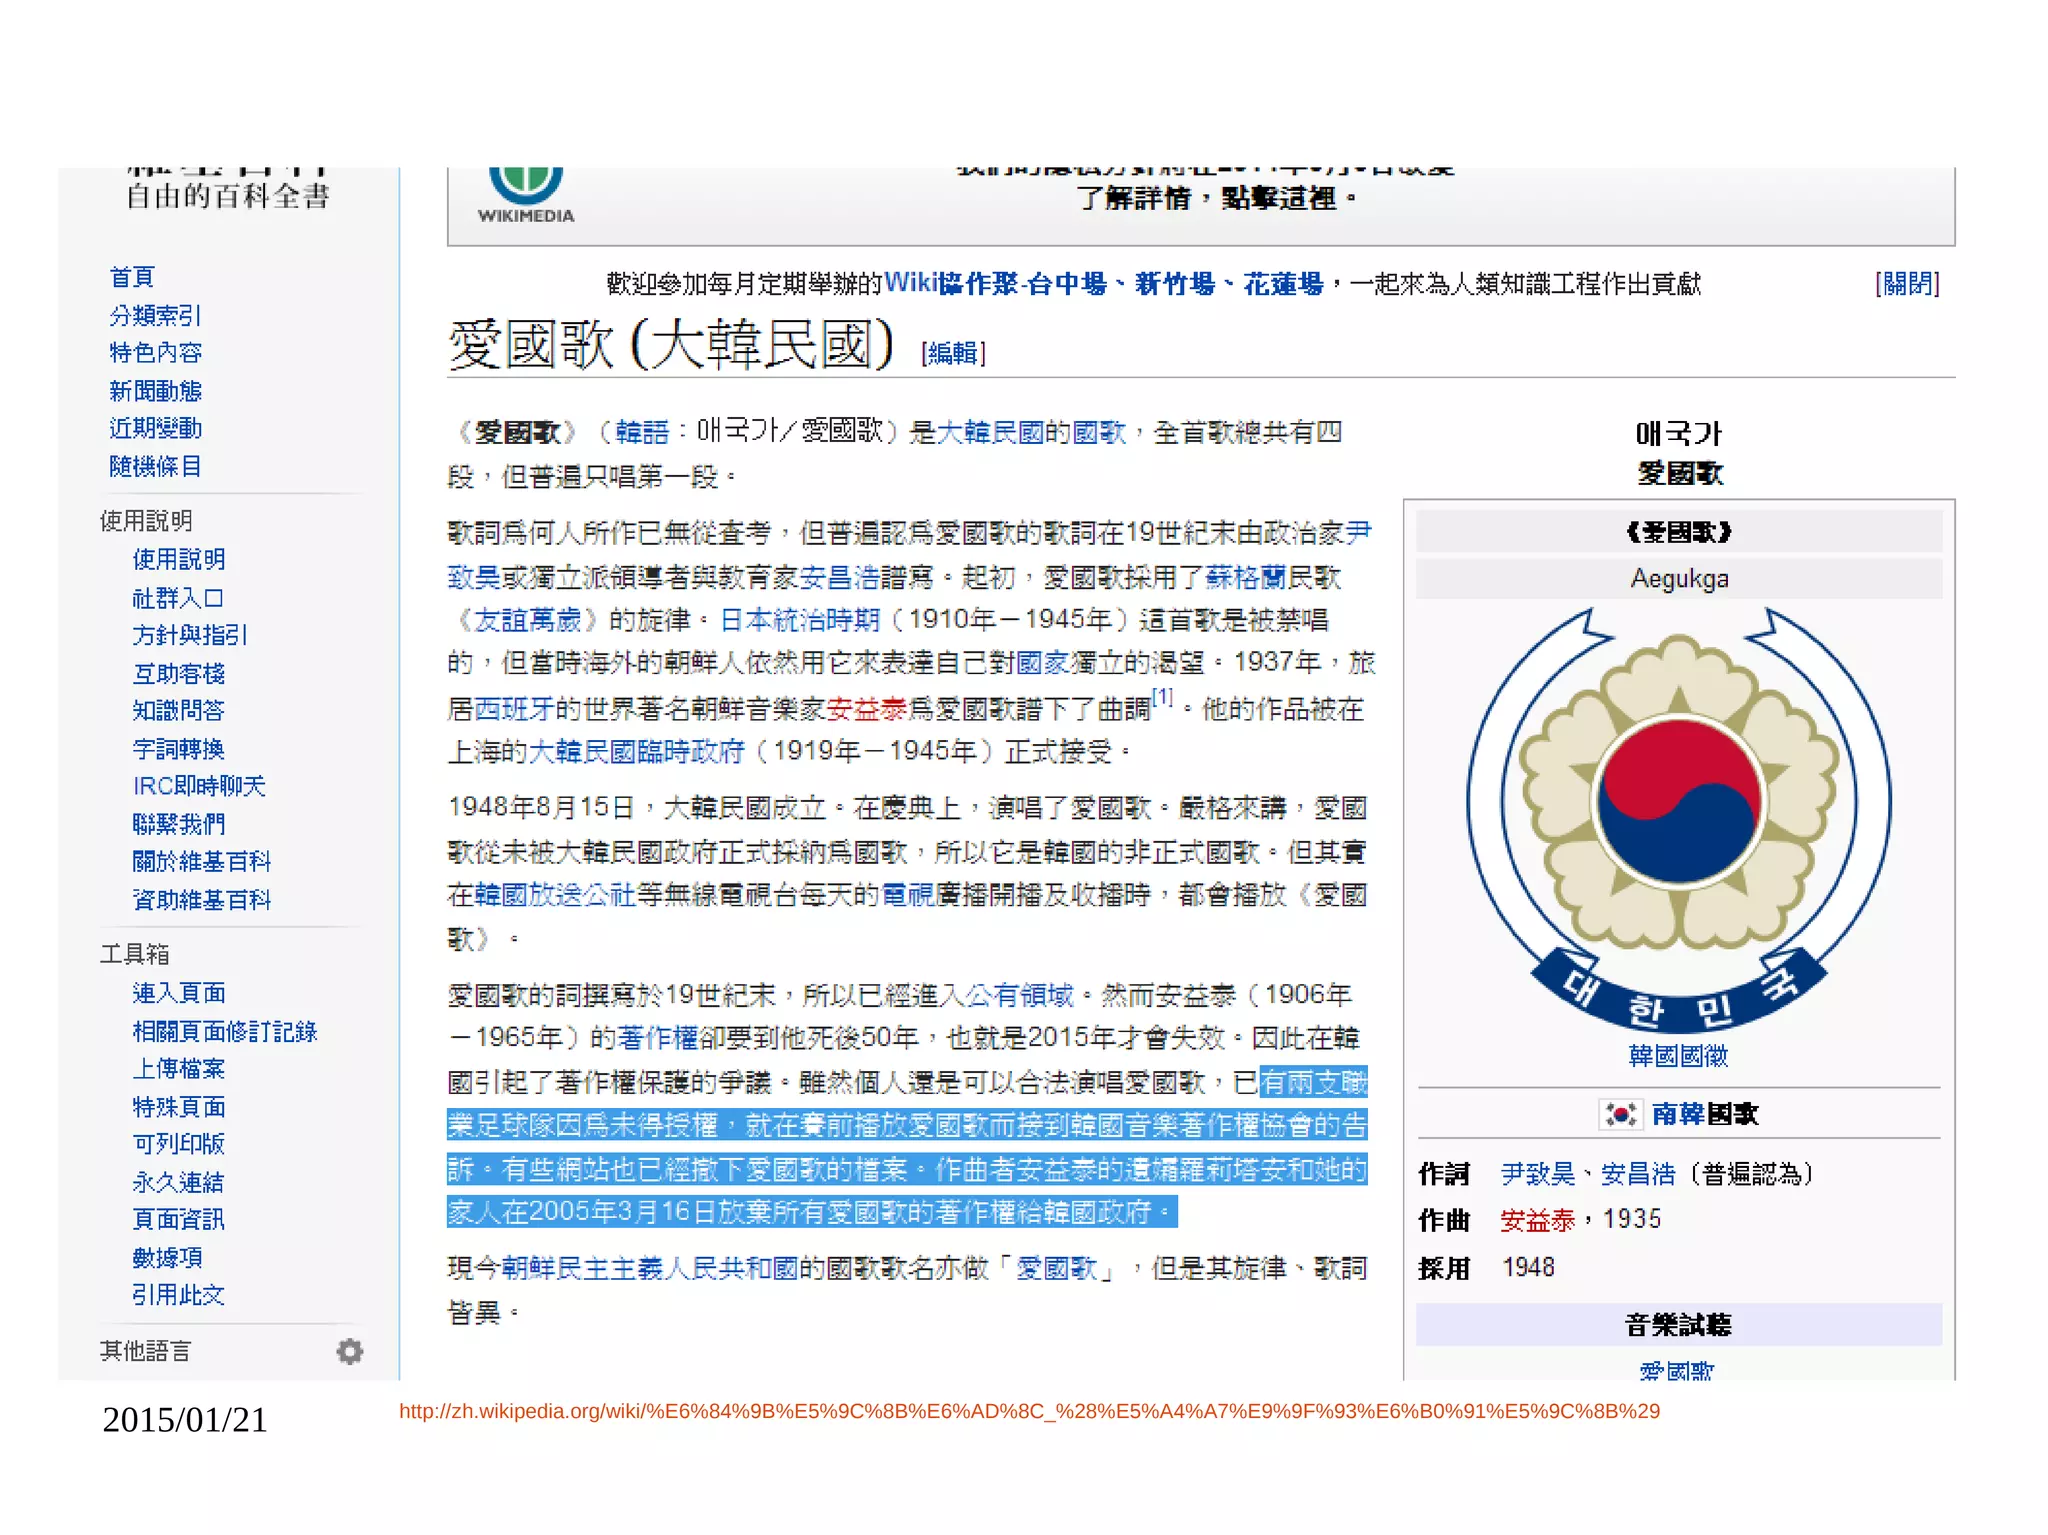Image resolution: width=2048 pixels, height=1535 pixels.
Task: Open the 韓國國徽 caption link
Action: tap(1678, 1056)
